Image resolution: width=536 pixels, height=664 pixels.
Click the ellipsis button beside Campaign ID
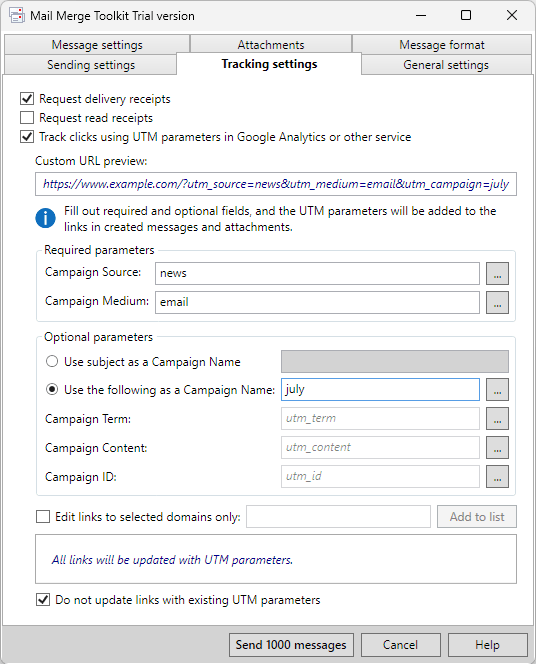tap(497, 476)
